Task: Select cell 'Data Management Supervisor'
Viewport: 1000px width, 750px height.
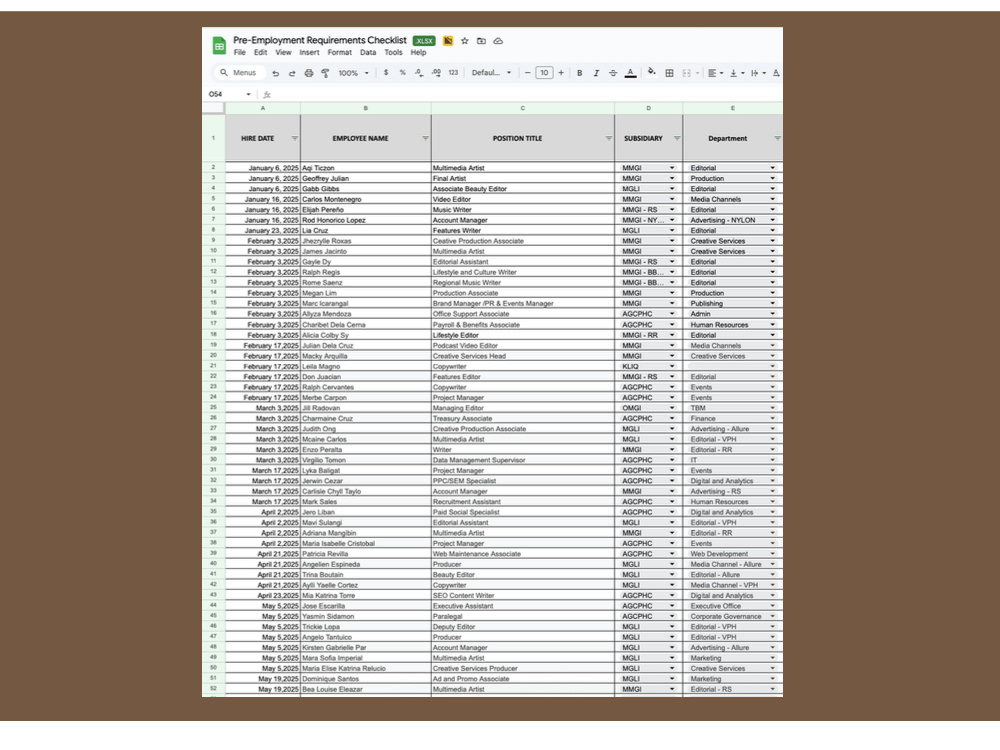Action: [523, 460]
